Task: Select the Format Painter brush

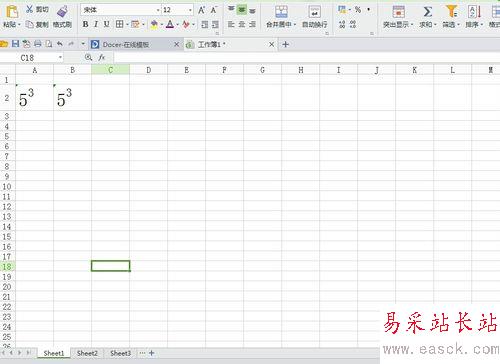Action: [62, 12]
